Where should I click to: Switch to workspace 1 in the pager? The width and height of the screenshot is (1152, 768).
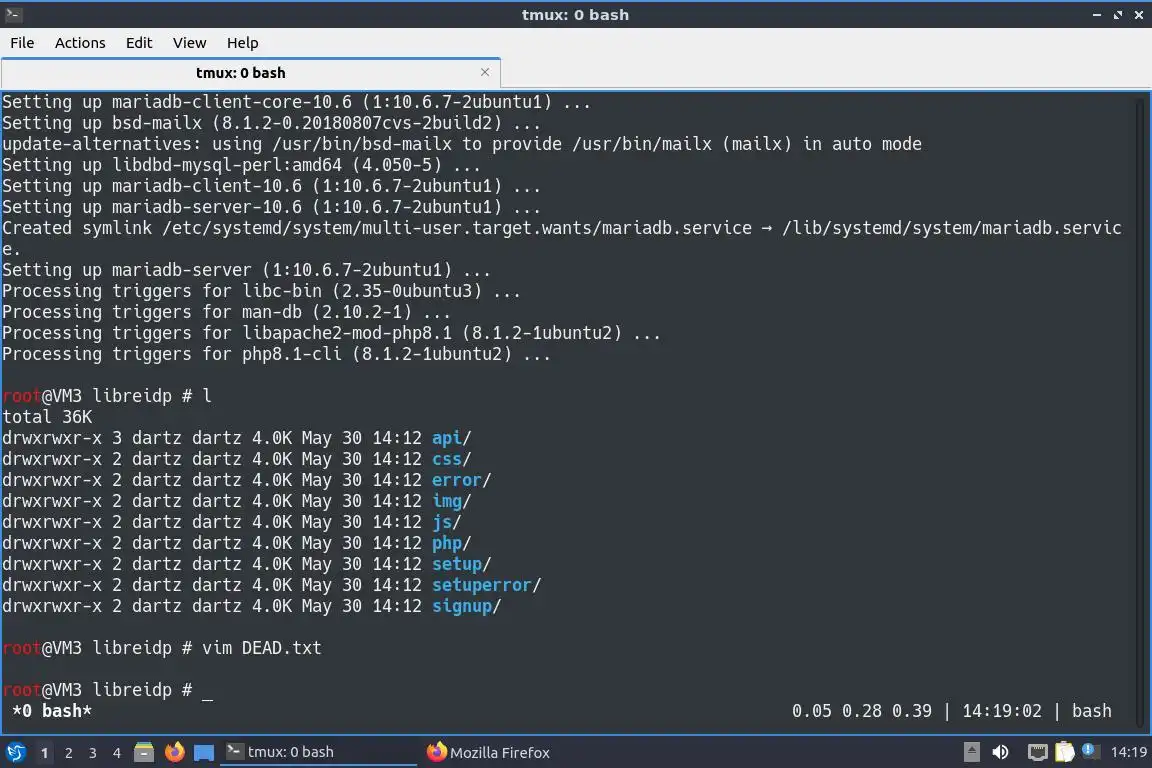click(44, 753)
